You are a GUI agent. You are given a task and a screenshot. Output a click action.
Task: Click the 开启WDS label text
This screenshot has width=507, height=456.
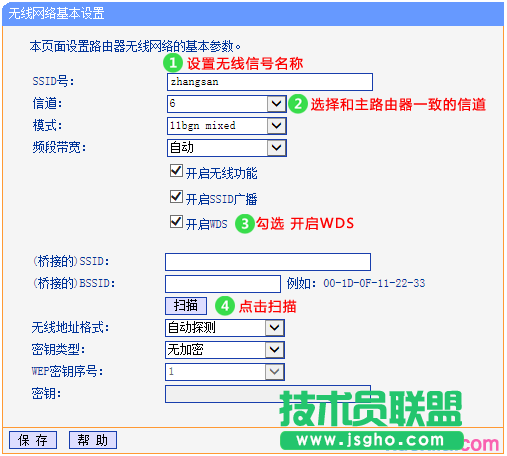[207, 224]
